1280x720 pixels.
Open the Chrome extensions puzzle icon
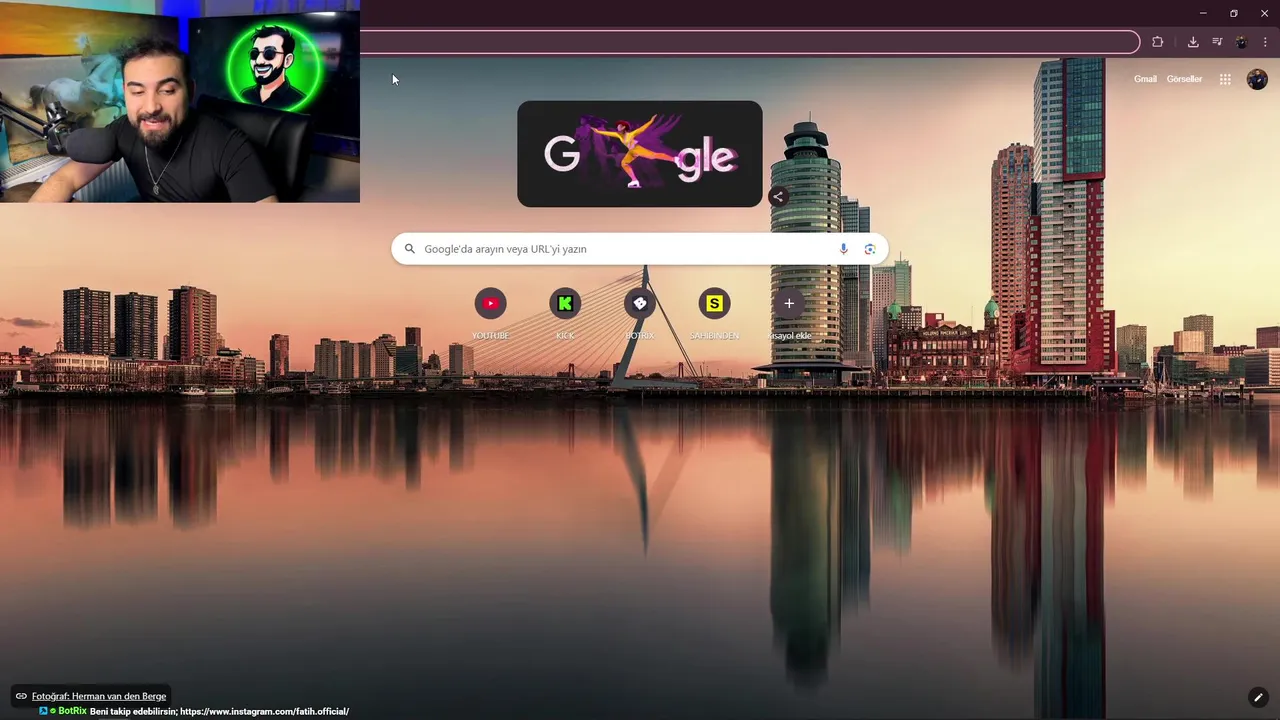(x=1157, y=42)
